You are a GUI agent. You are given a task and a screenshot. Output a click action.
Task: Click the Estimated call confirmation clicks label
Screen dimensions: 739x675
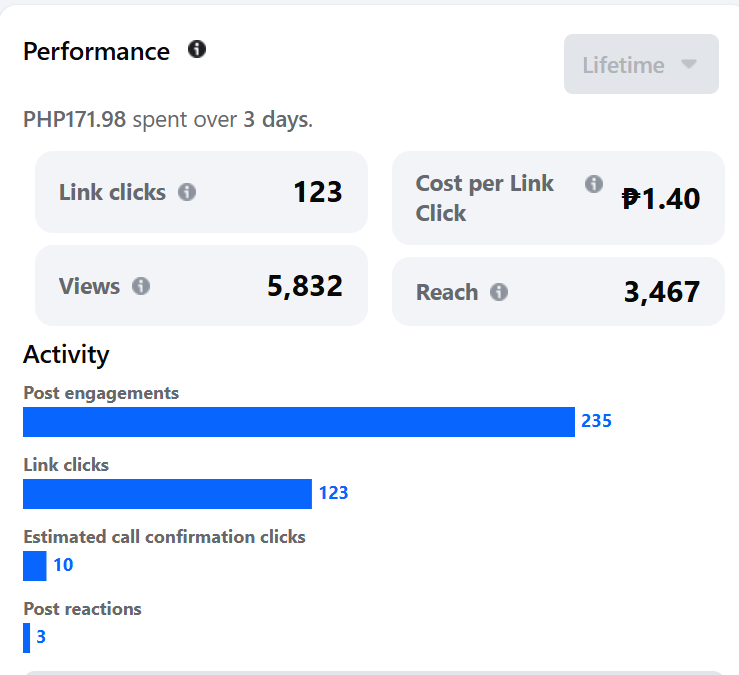(x=164, y=537)
